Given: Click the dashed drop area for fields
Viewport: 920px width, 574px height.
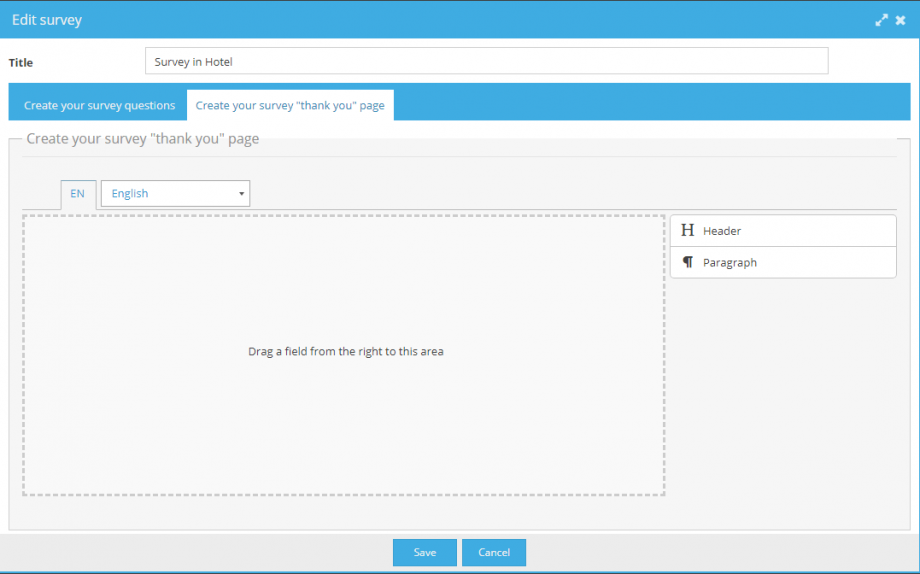Looking at the screenshot, I should [344, 355].
